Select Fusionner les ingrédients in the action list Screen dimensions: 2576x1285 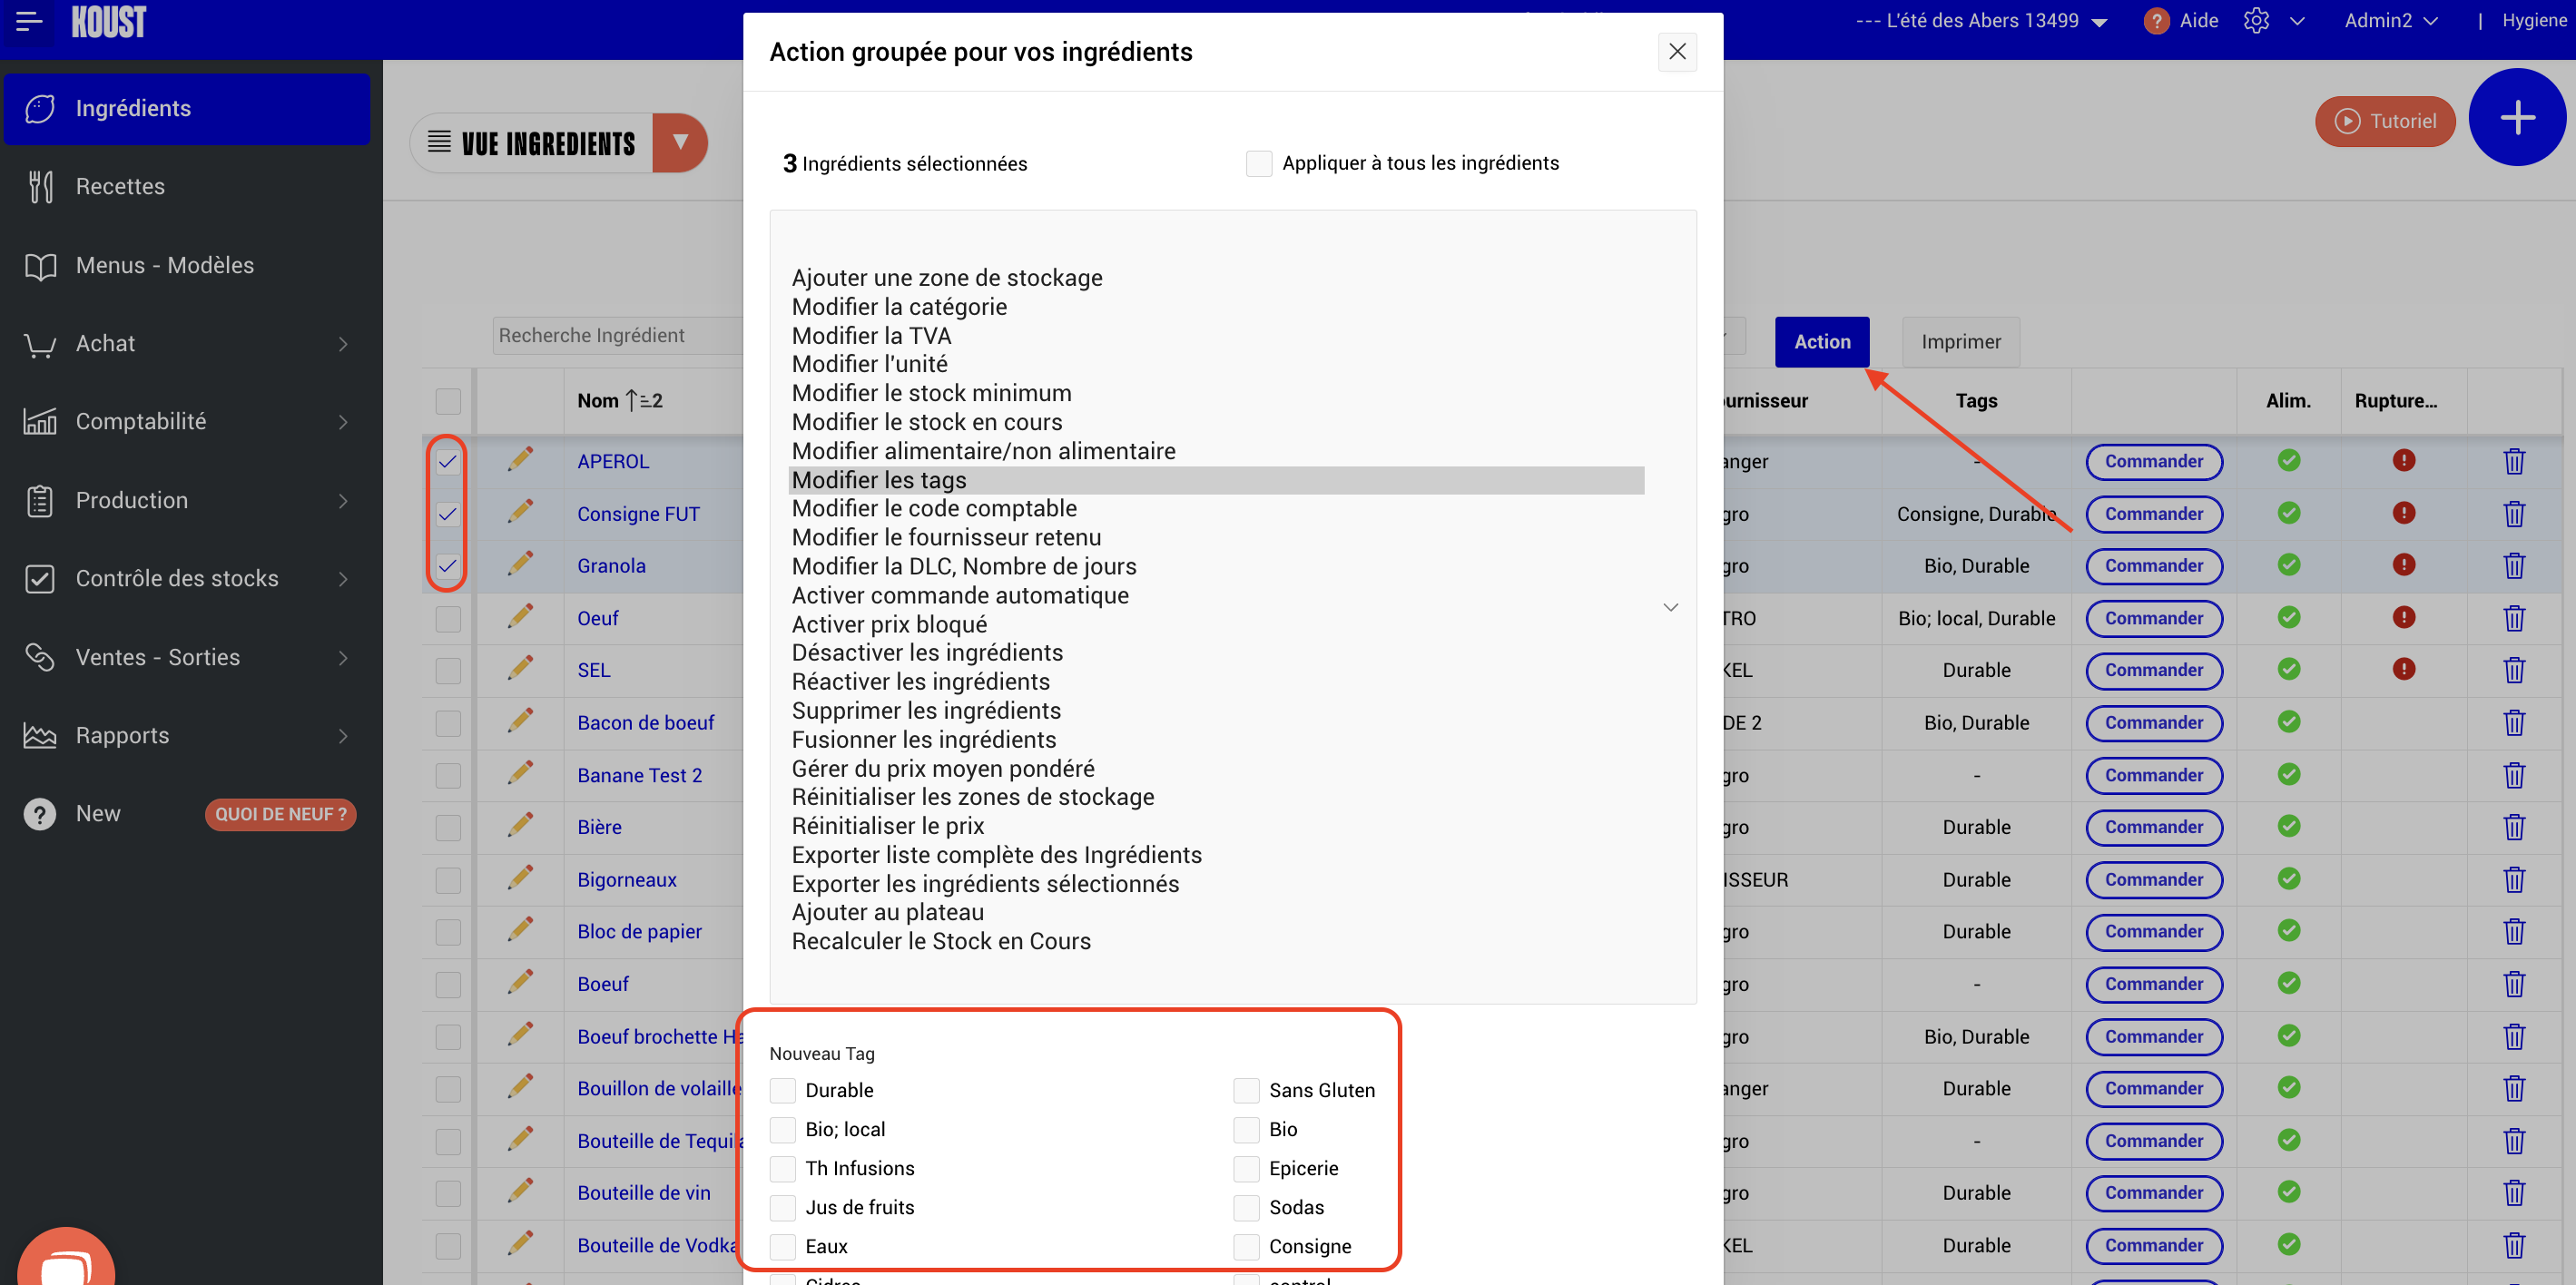pos(924,740)
